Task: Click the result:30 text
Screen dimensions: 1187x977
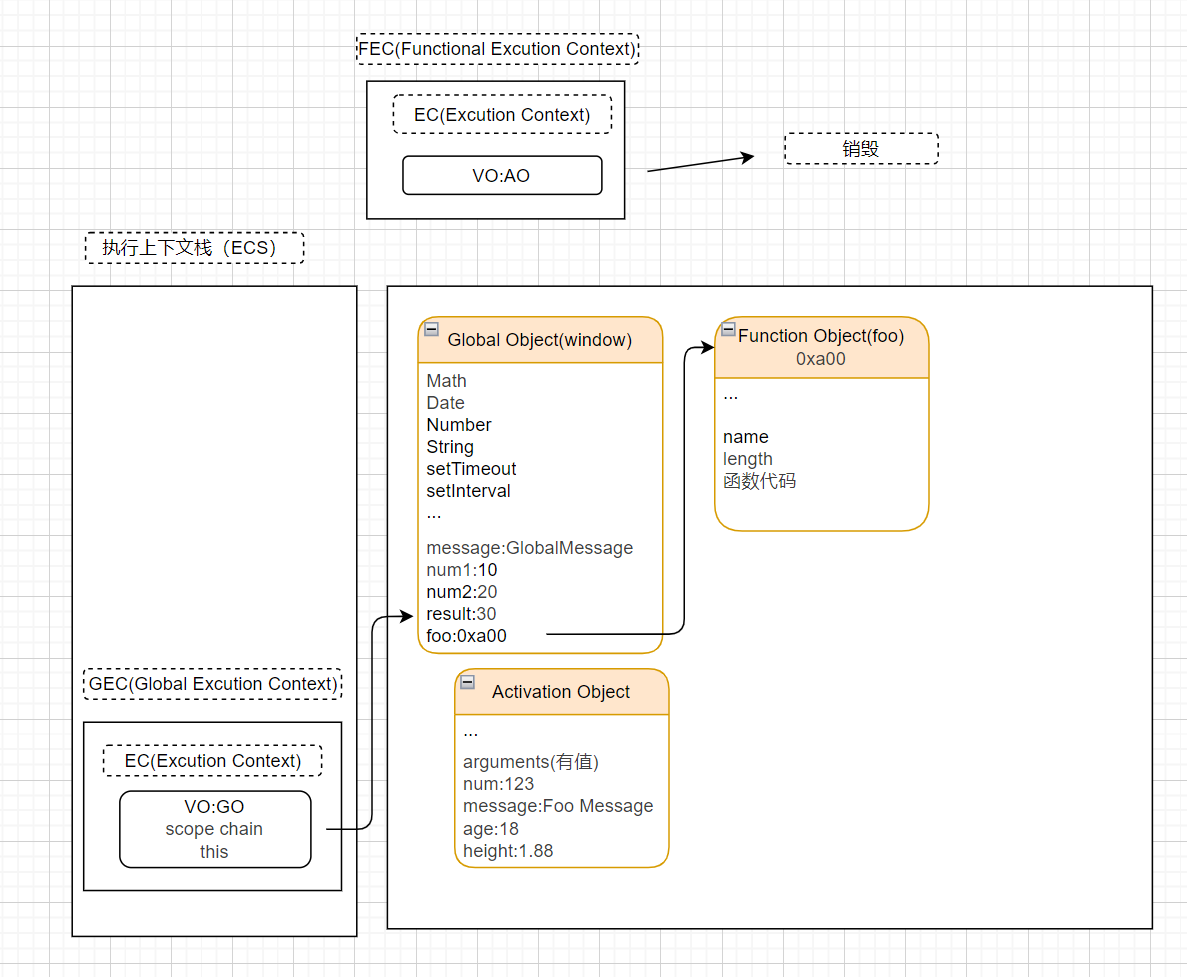Action: [461, 613]
